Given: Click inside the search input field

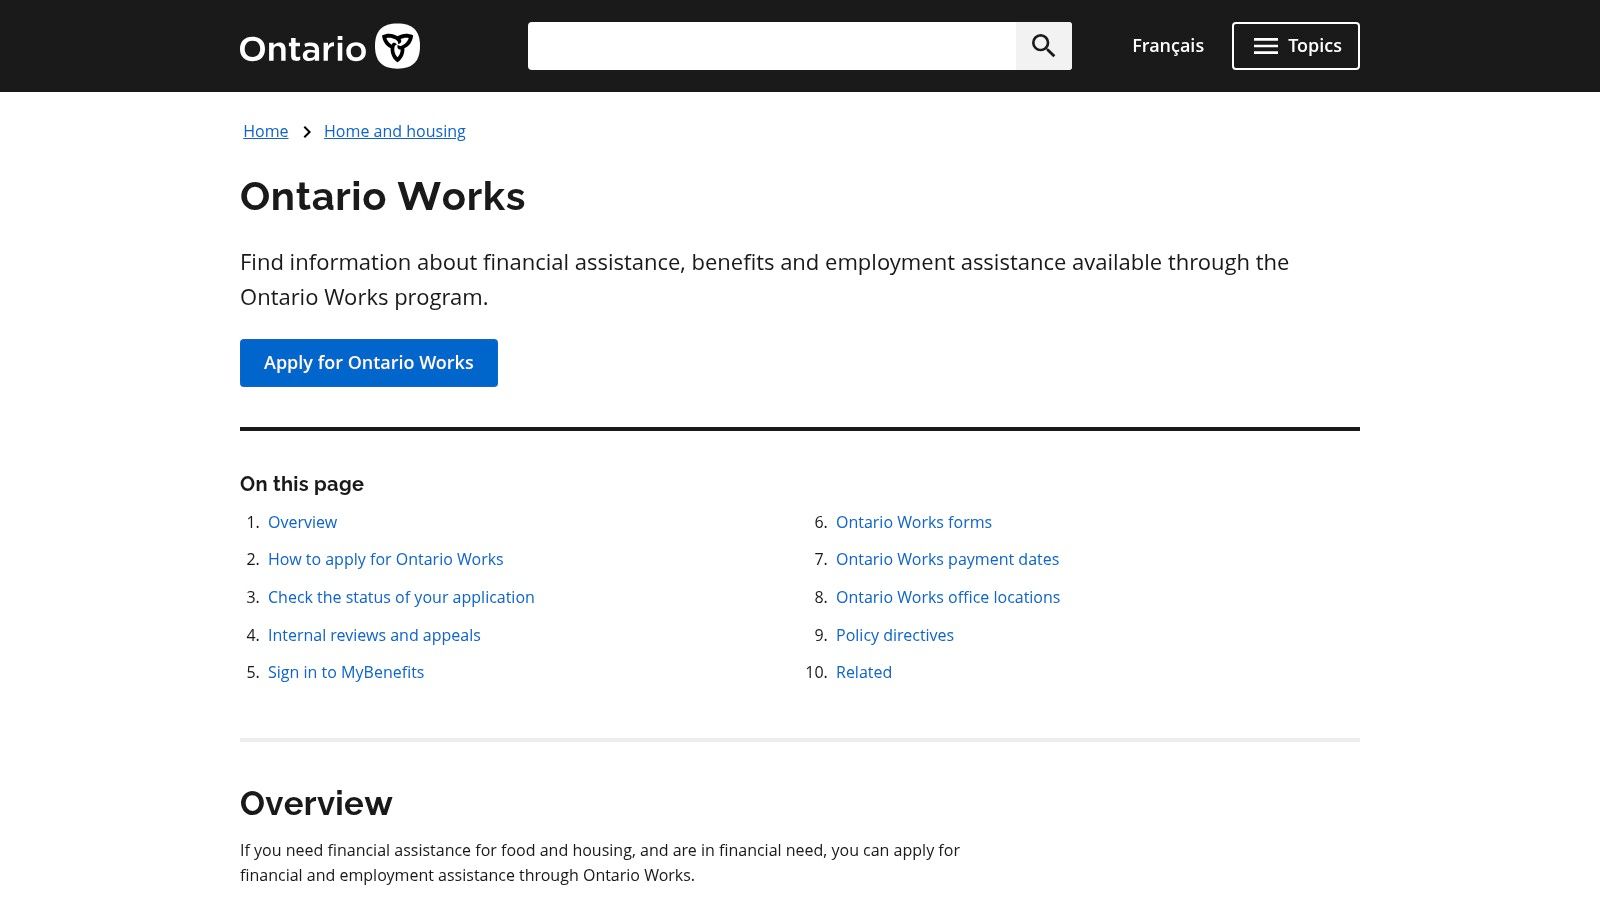Looking at the screenshot, I should (770, 45).
